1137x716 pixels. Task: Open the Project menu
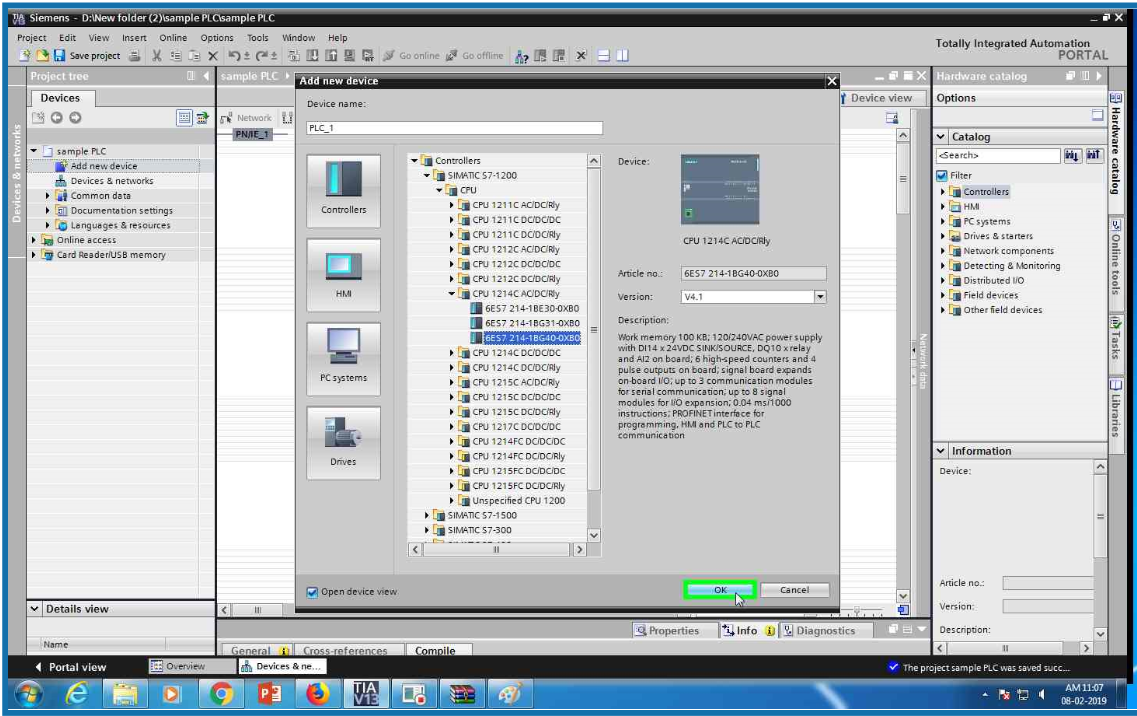tap(31, 38)
